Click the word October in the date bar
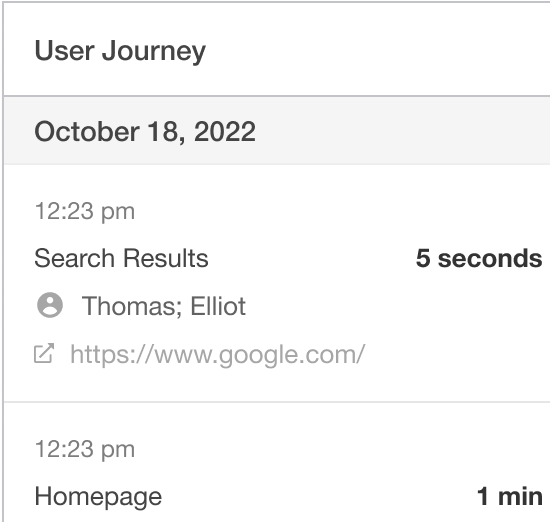This screenshot has width=550, height=522. click(87, 131)
